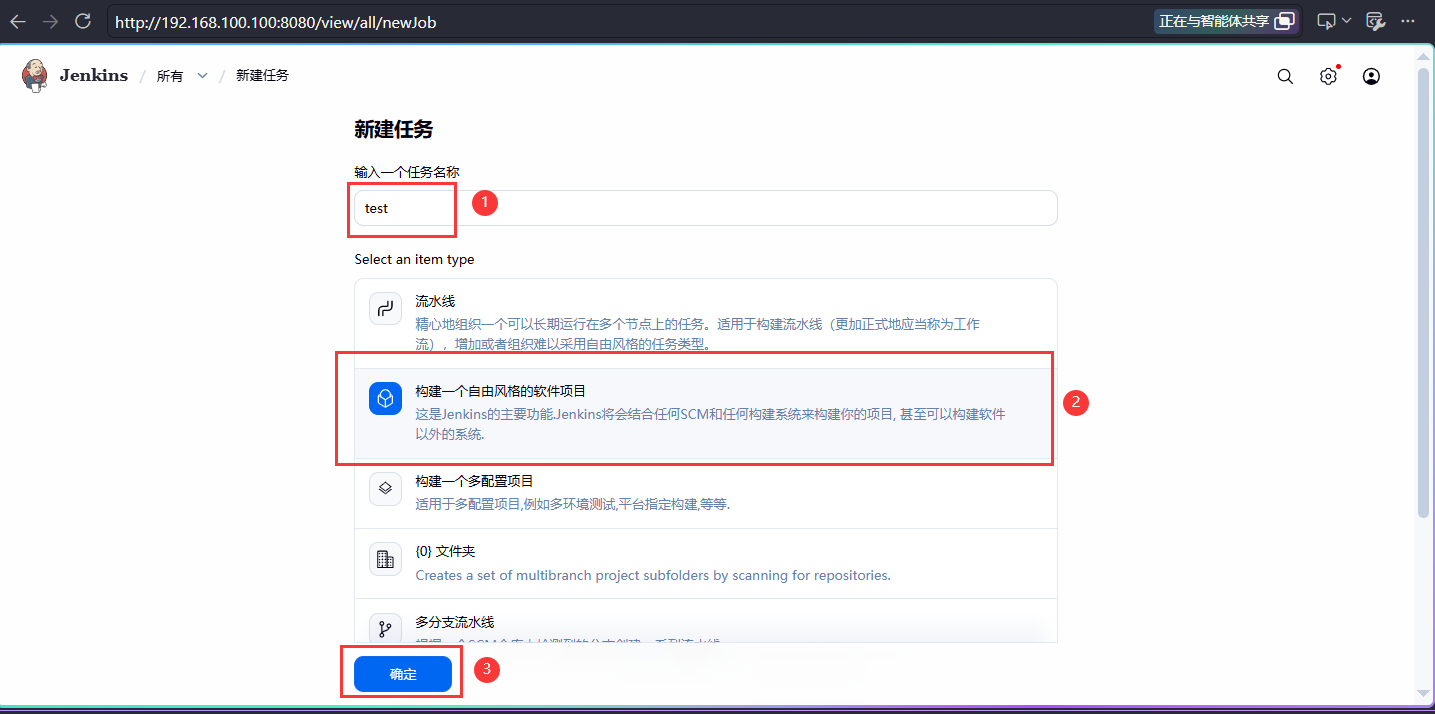This screenshot has height=714, width=1435.
Task: Click the sharing windows icon in address bar
Action: pos(1284,21)
